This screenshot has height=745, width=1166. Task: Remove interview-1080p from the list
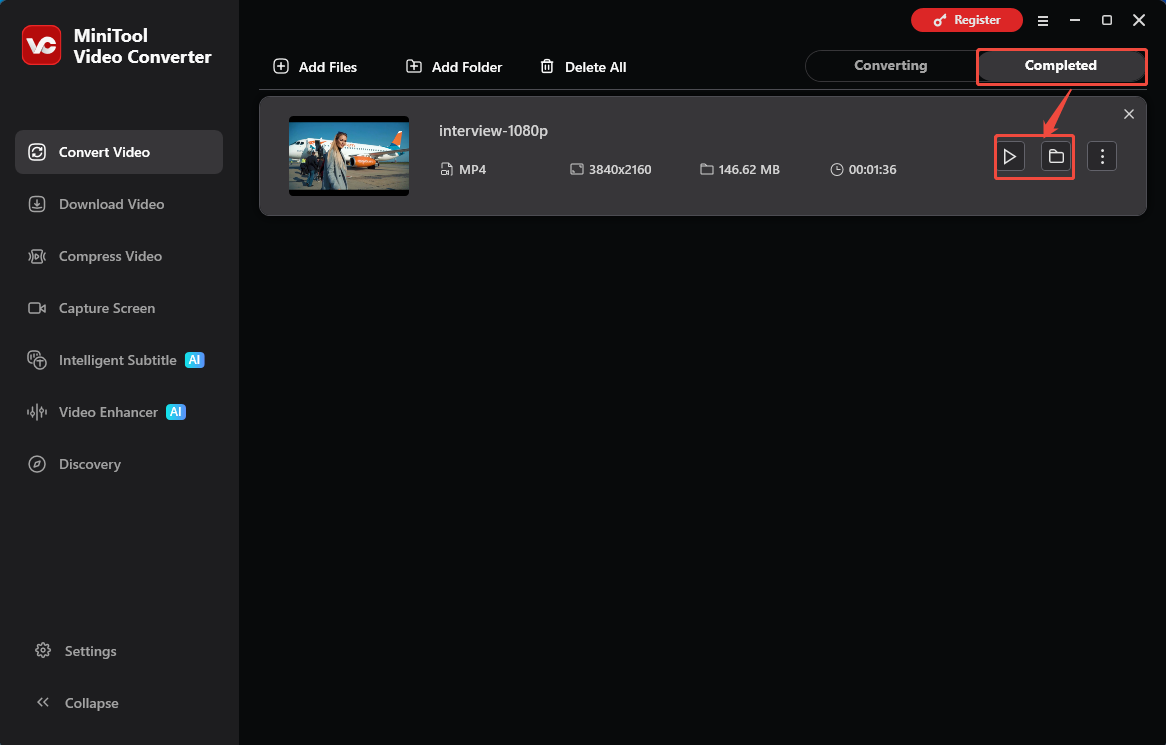pos(1129,114)
